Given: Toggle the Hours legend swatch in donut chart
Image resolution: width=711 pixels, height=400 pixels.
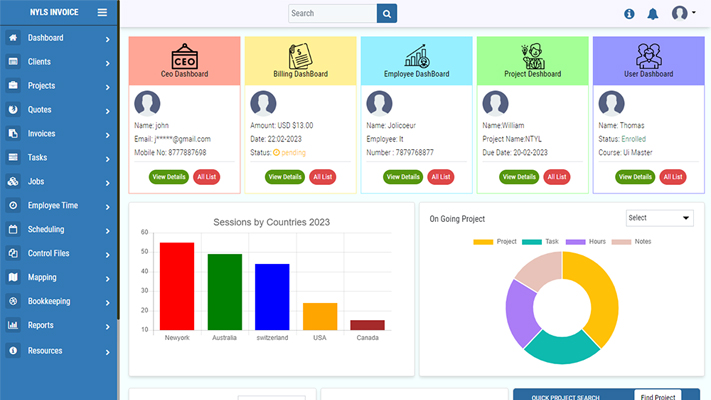Looking at the screenshot, I should pyautogui.click(x=575, y=242).
